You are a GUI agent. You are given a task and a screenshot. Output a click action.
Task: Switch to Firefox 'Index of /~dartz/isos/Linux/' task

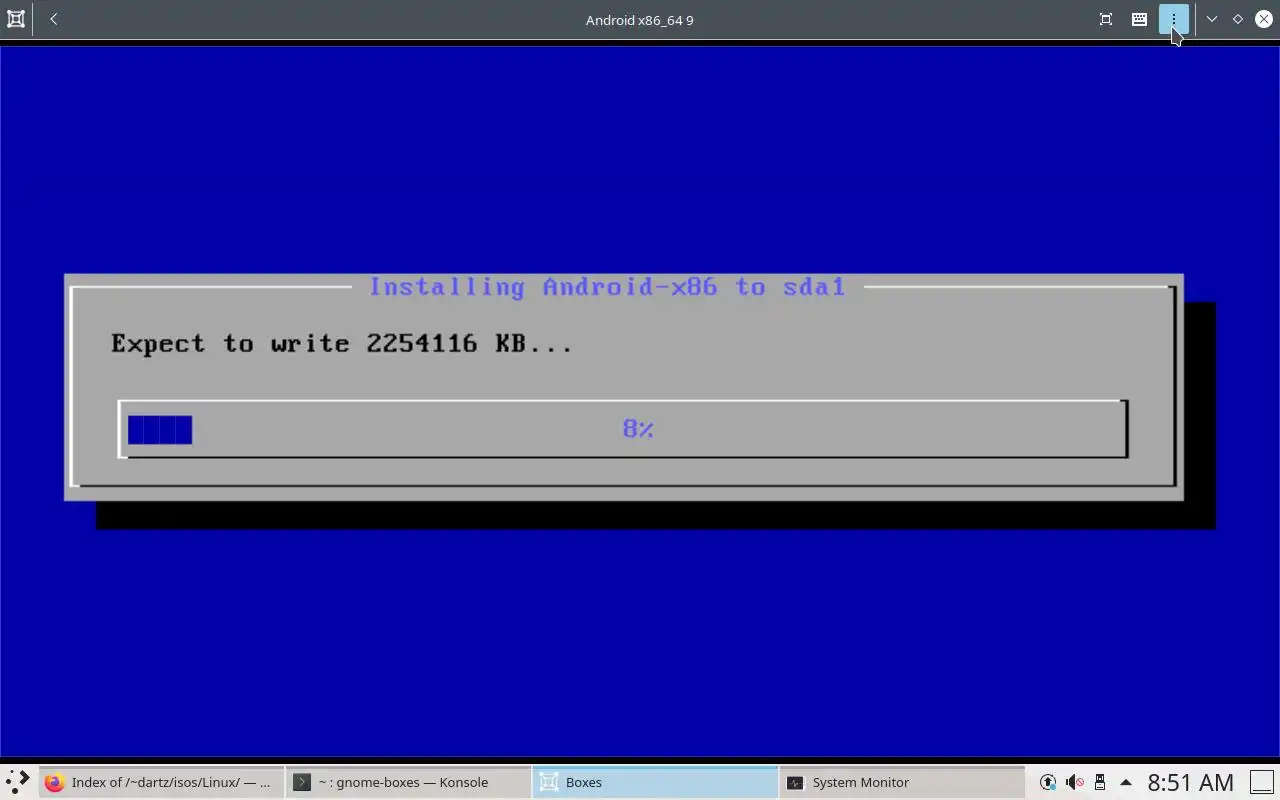click(160, 782)
